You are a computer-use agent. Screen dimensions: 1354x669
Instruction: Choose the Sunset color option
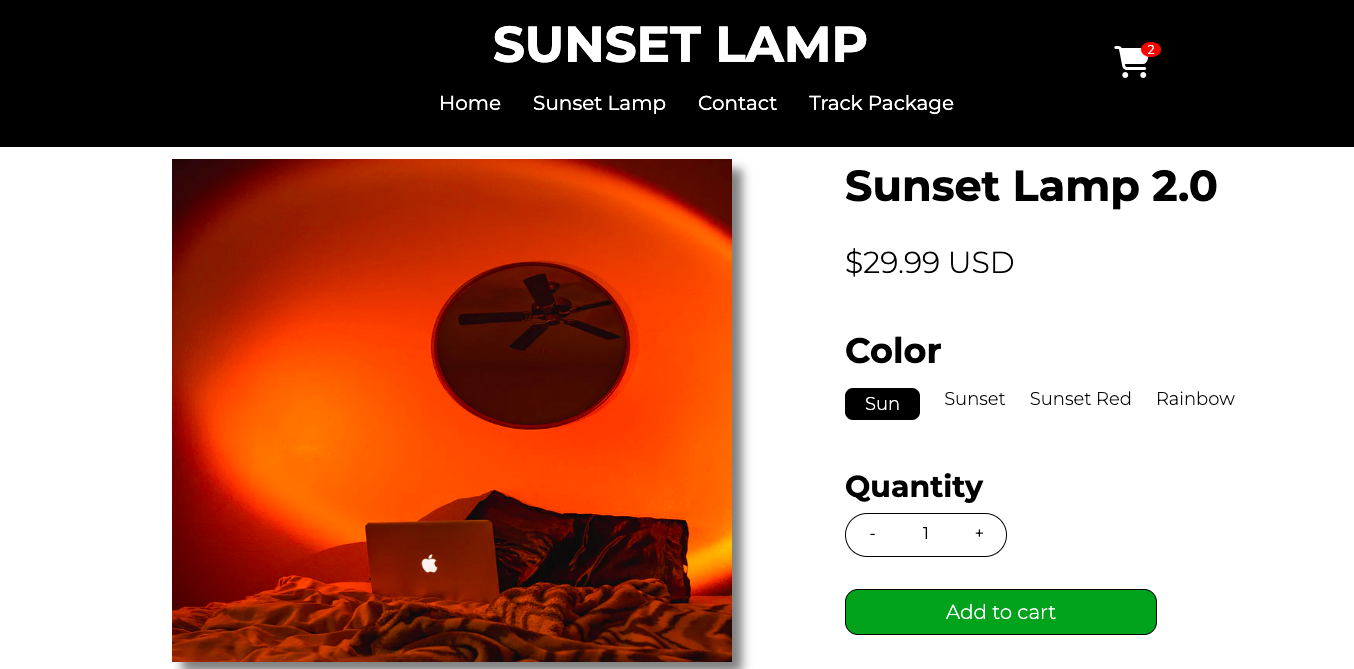point(975,399)
